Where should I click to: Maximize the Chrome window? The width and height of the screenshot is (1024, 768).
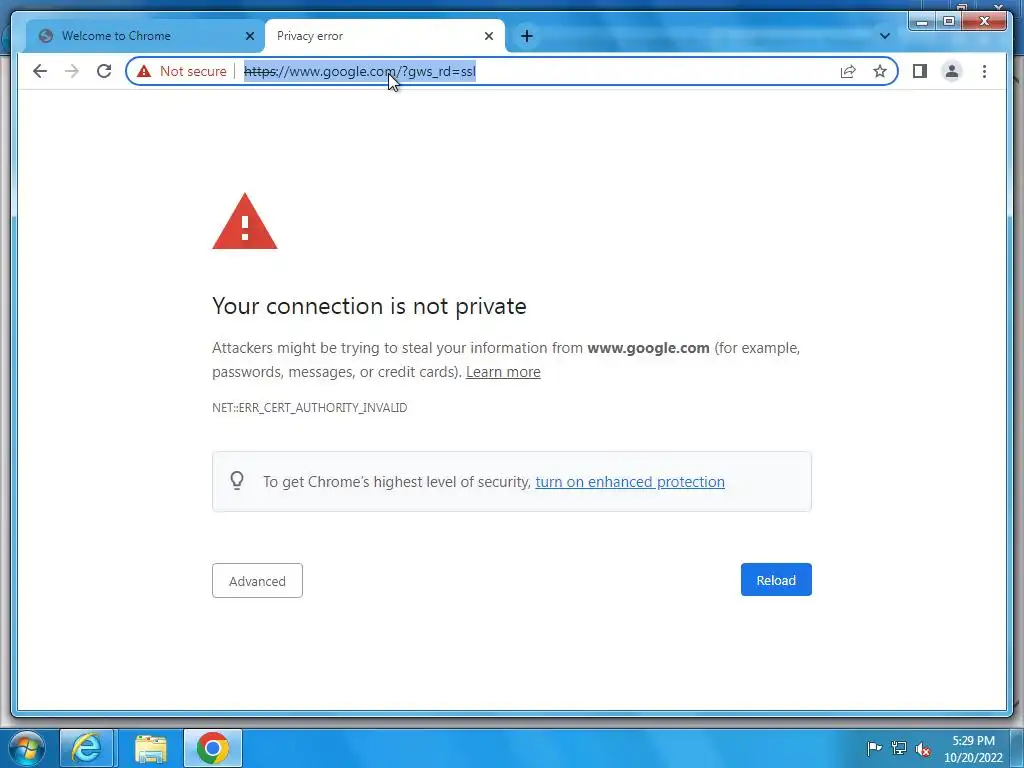click(x=949, y=22)
